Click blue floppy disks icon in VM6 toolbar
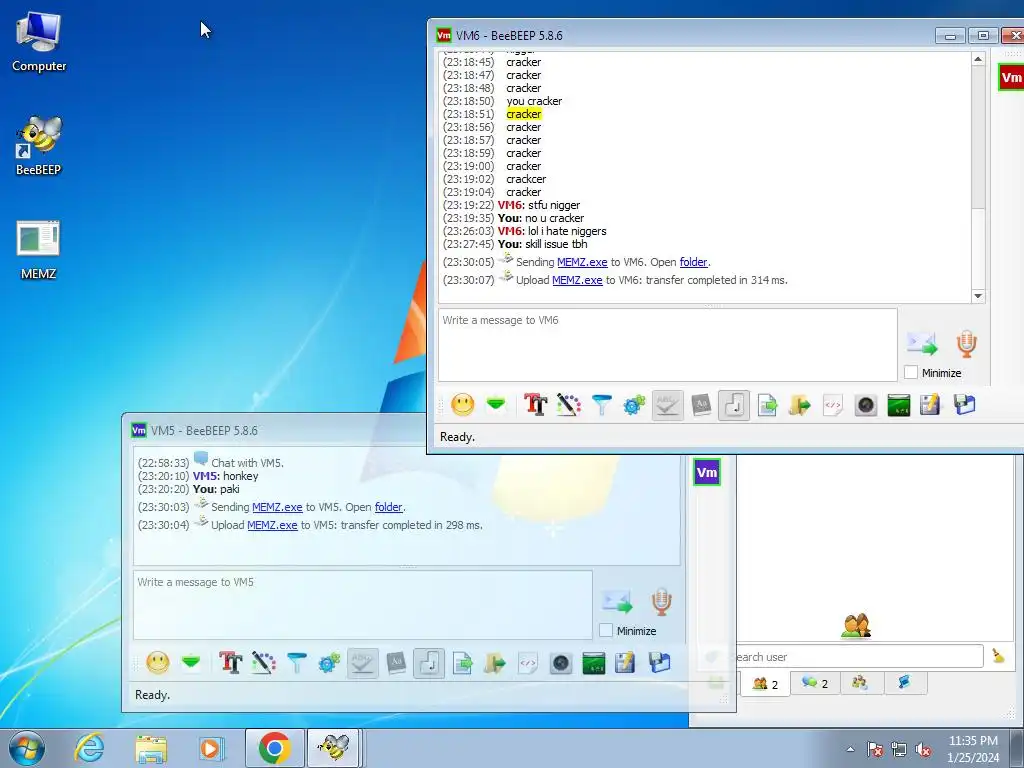 click(965, 406)
